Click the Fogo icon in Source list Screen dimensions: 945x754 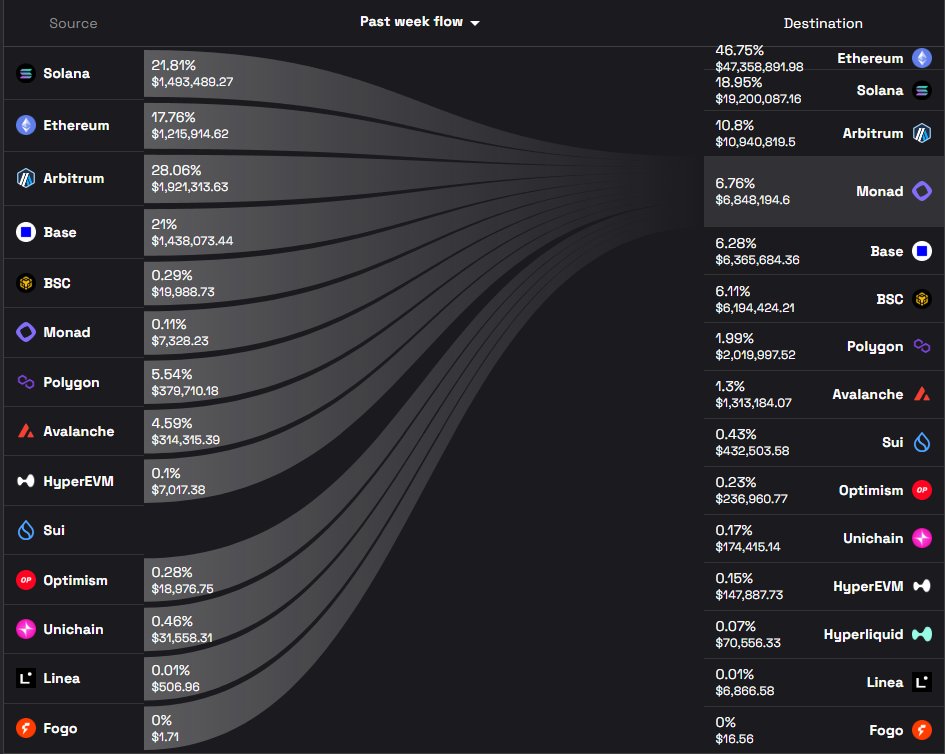26,729
